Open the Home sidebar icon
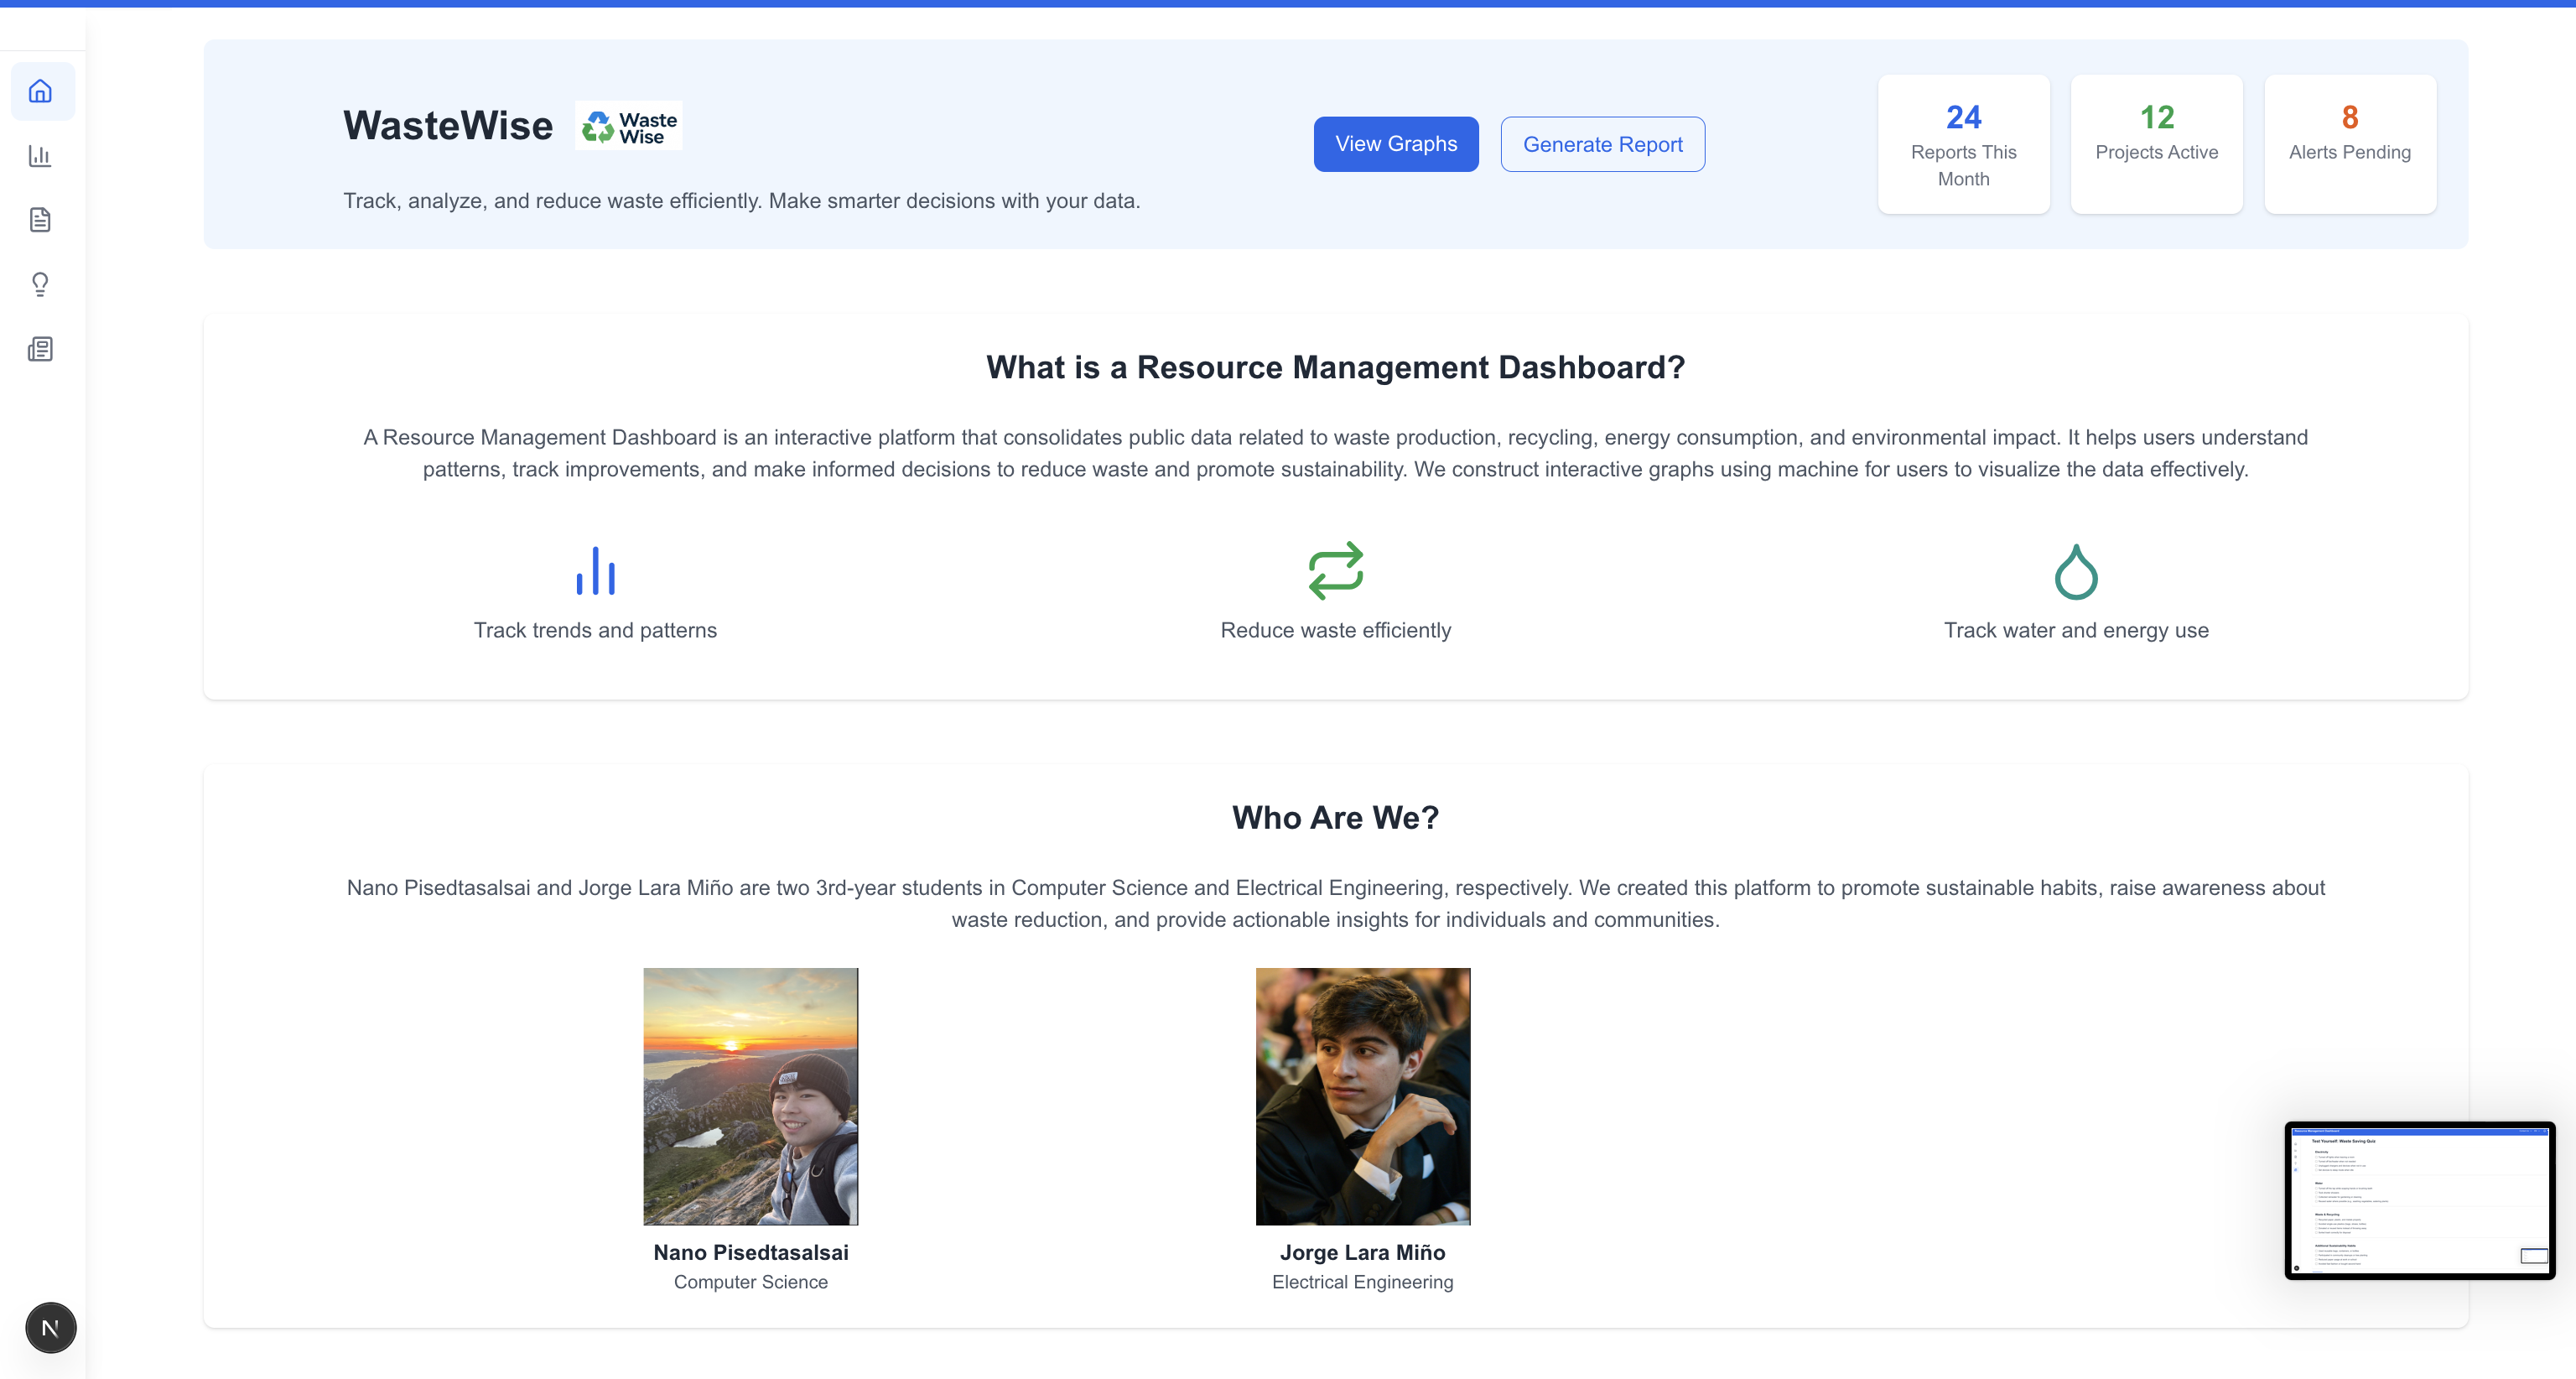The width and height of the screenshot is (2576, 1379). pyautogui.click(x=41, y=91)
